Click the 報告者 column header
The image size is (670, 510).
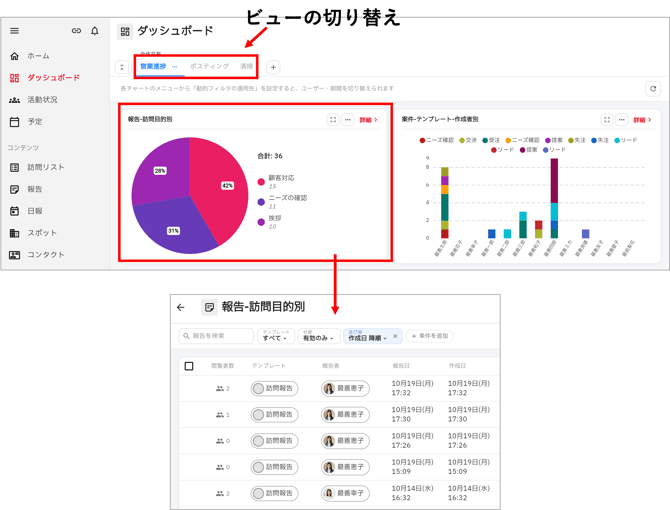(x=331, y=366)
